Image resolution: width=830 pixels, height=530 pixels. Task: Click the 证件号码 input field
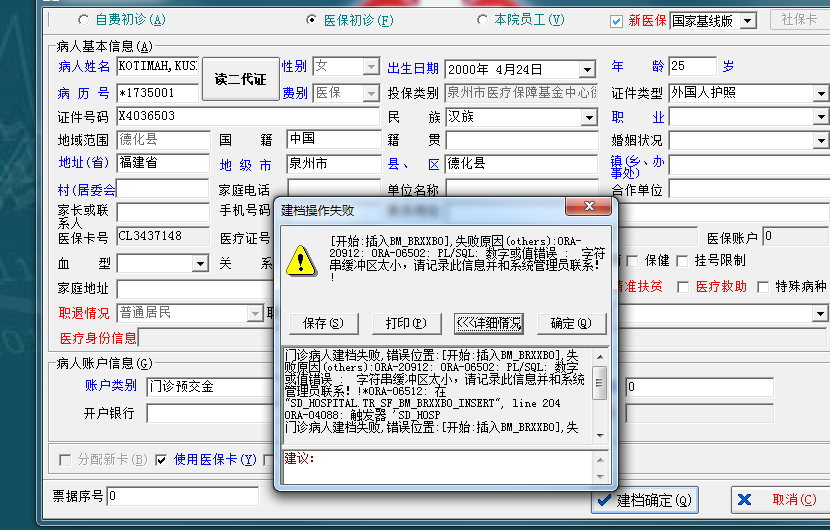(248, 116)
